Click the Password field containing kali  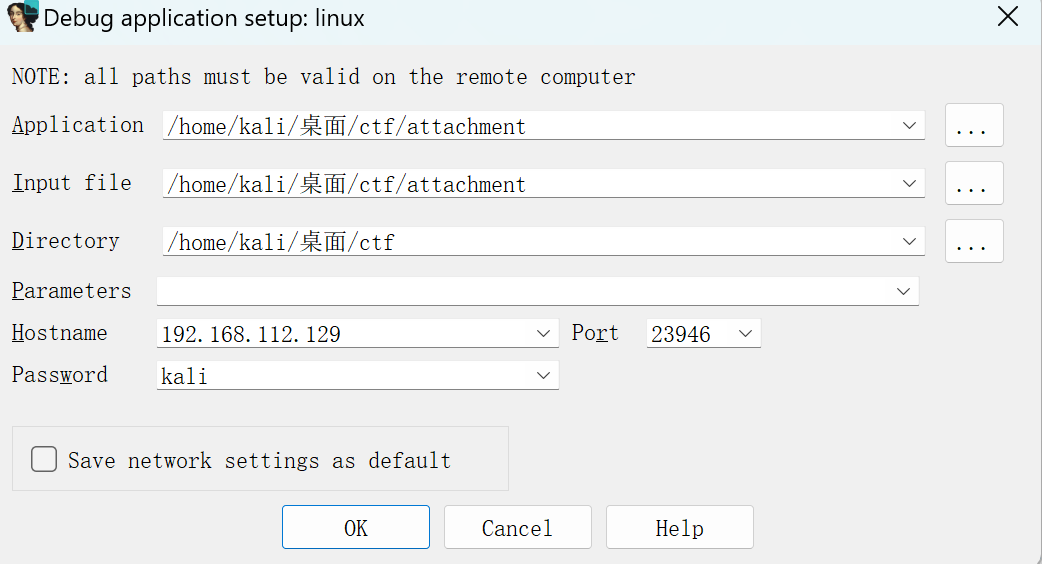coord(340,376)
